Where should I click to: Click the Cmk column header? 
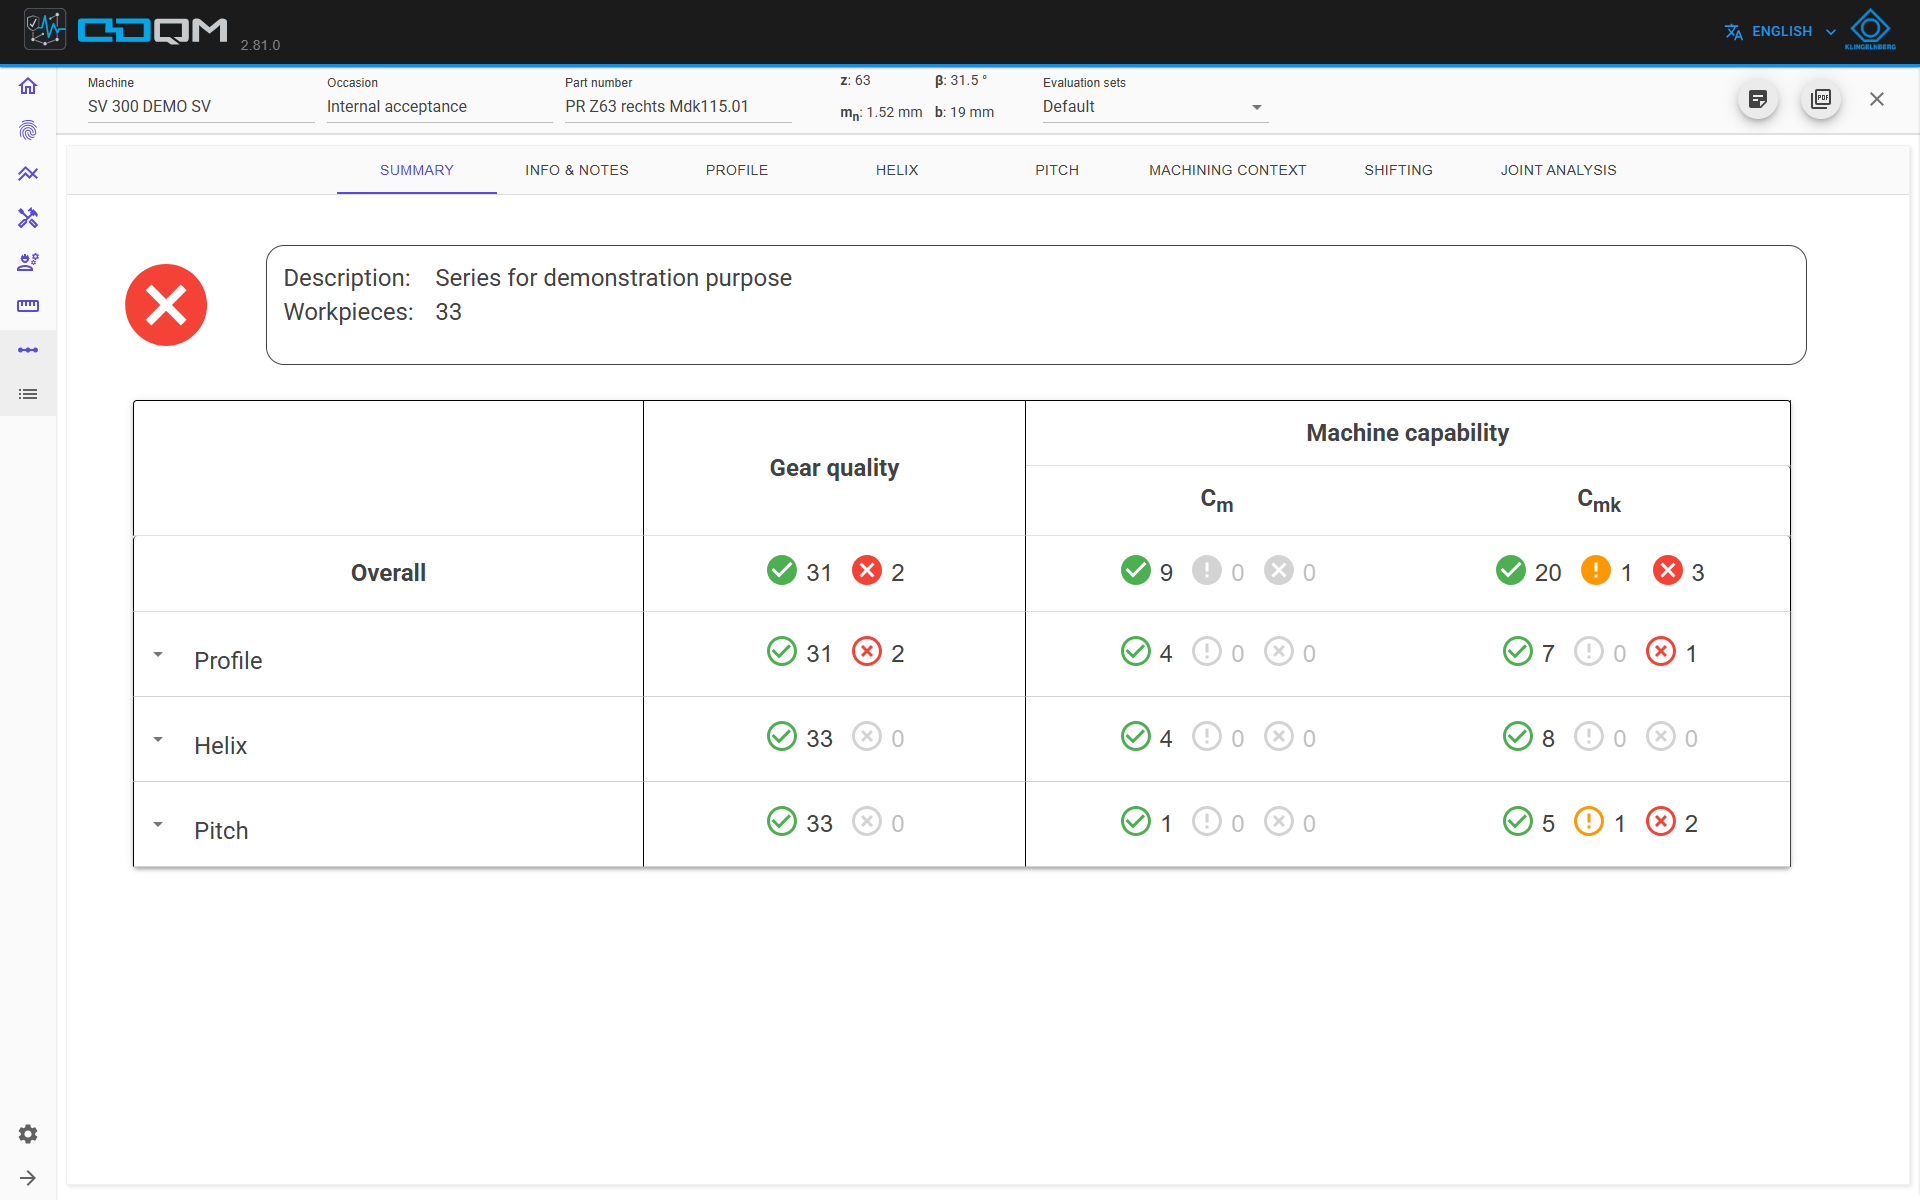pos(1599,500)
